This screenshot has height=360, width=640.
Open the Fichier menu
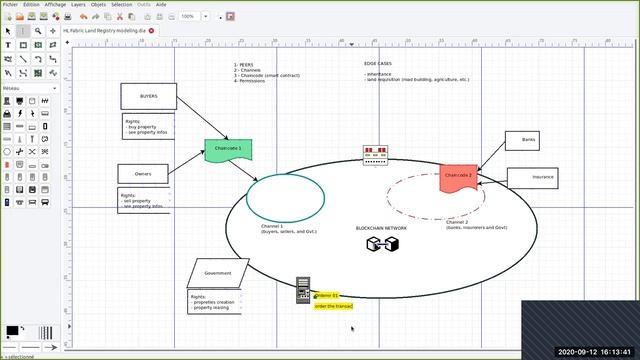10,4
